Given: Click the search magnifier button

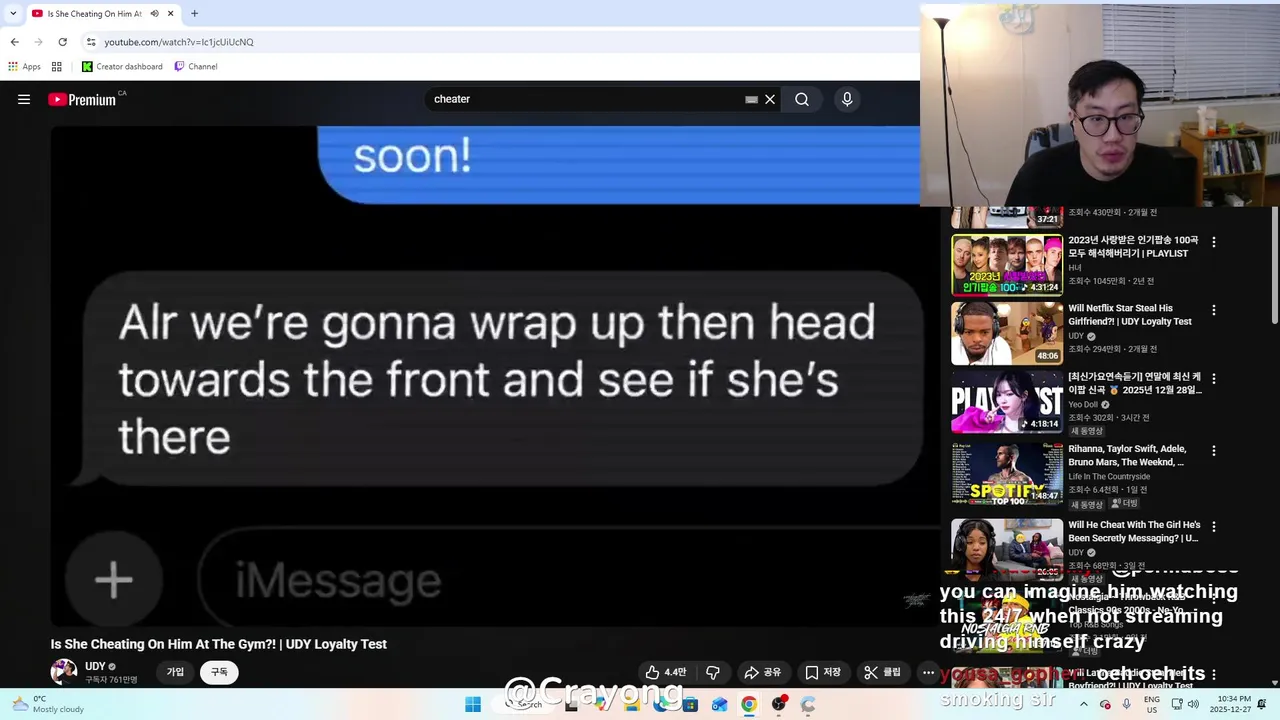Looking at the screenshot, I should (x=802, y=99).
